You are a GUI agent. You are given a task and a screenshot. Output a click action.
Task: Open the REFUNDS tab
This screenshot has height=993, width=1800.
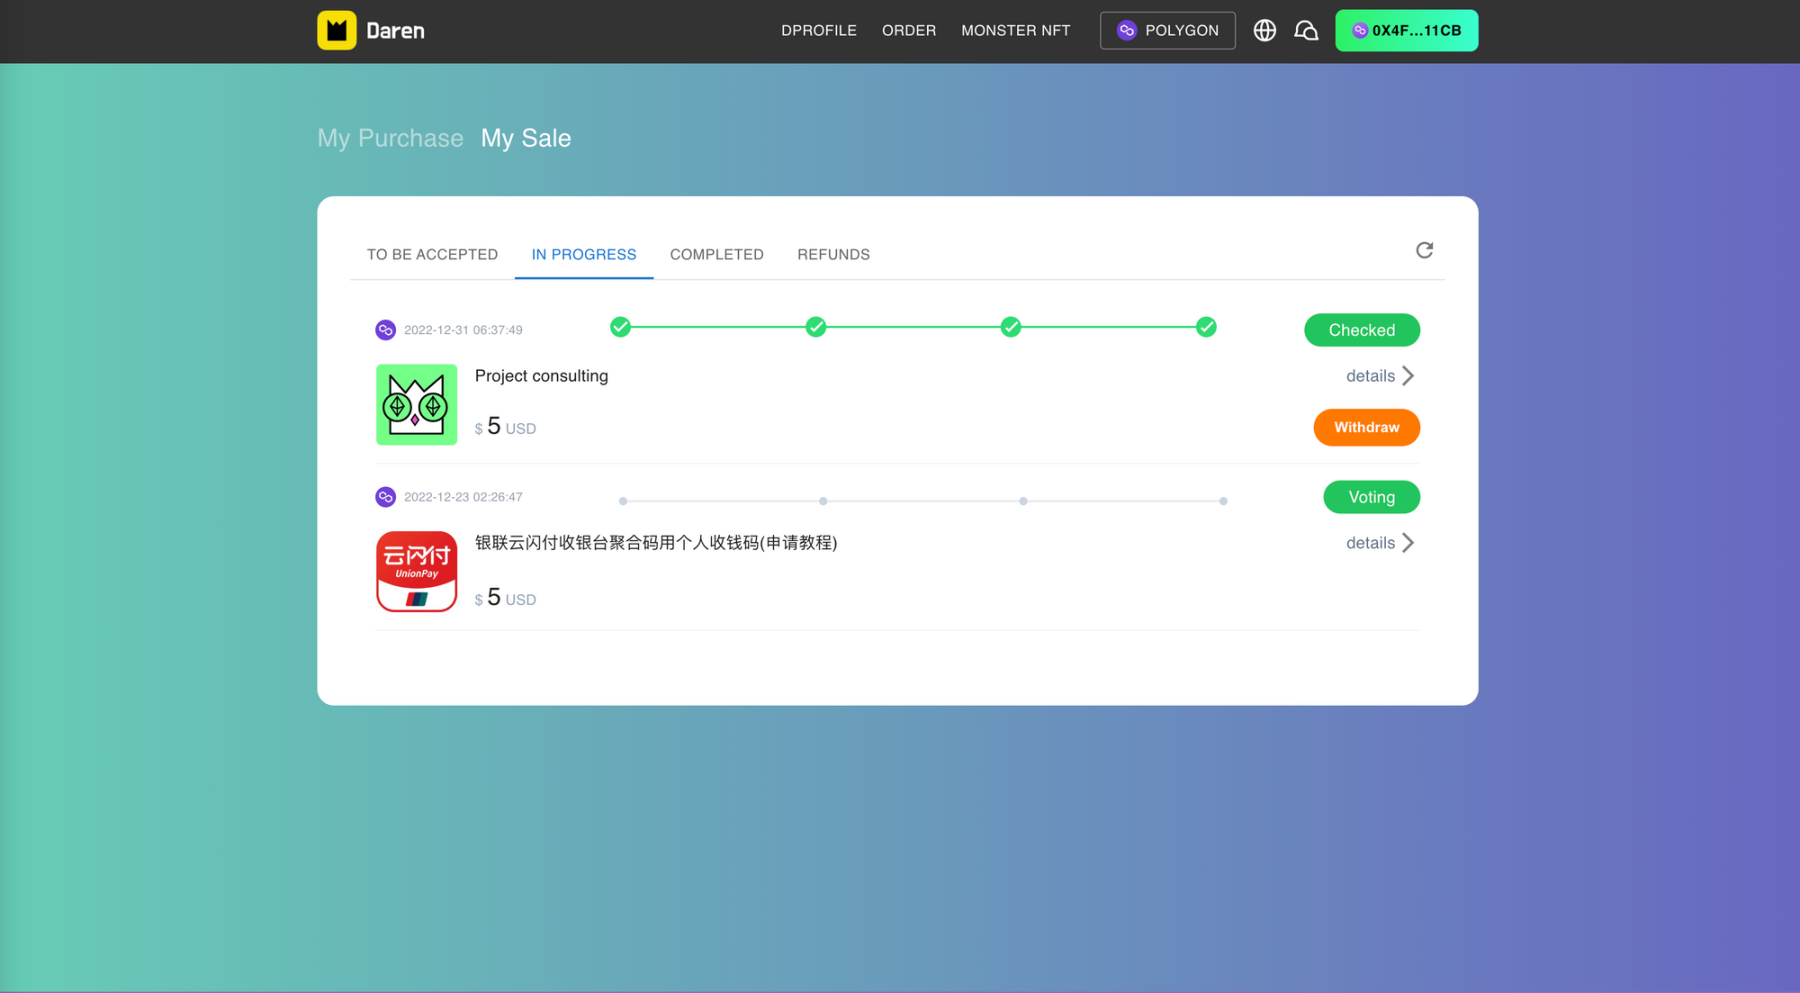(x=833, y=255)
